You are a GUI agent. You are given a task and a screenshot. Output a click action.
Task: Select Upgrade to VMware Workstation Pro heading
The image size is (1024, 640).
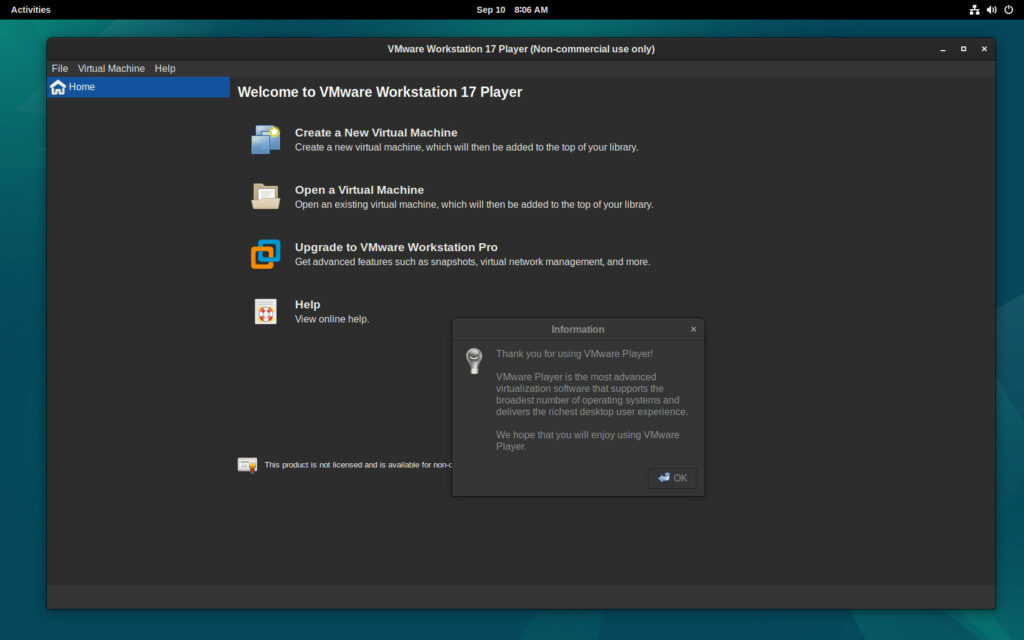pos(396,248)
